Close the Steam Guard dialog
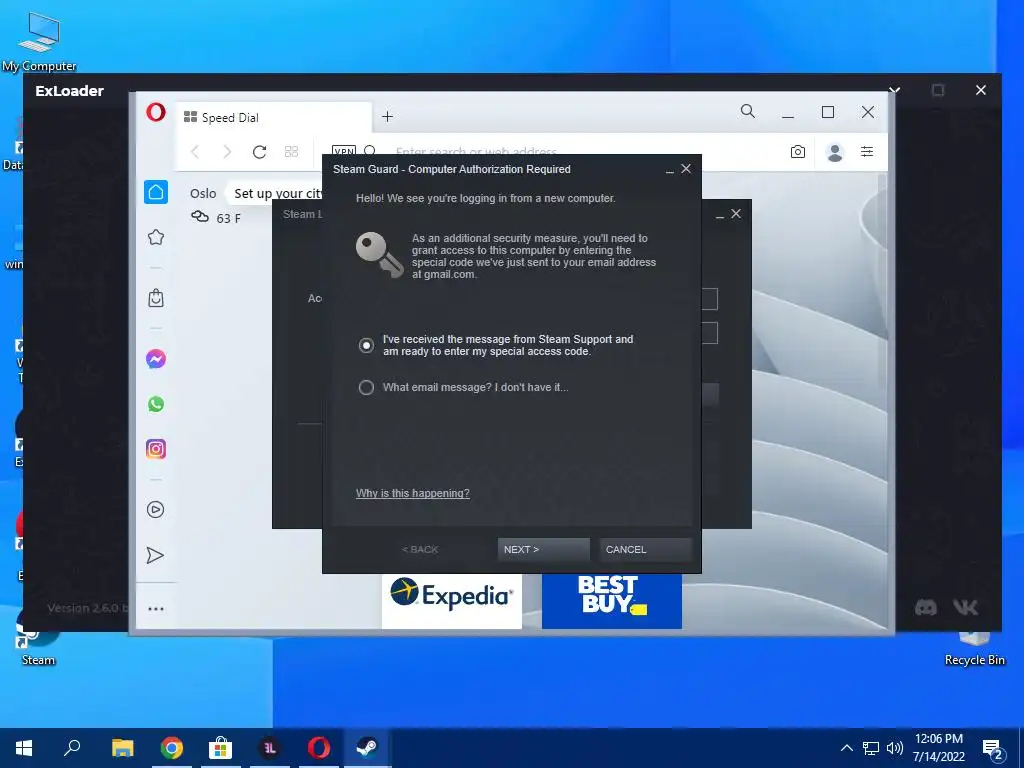Screen dimensions: 1024x768 (686, 168)
